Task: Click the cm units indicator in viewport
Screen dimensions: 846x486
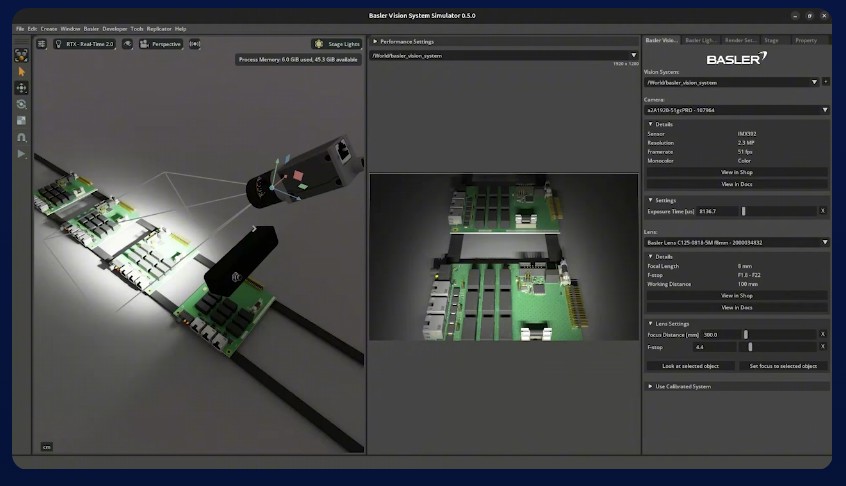Action: coord(46,447)
